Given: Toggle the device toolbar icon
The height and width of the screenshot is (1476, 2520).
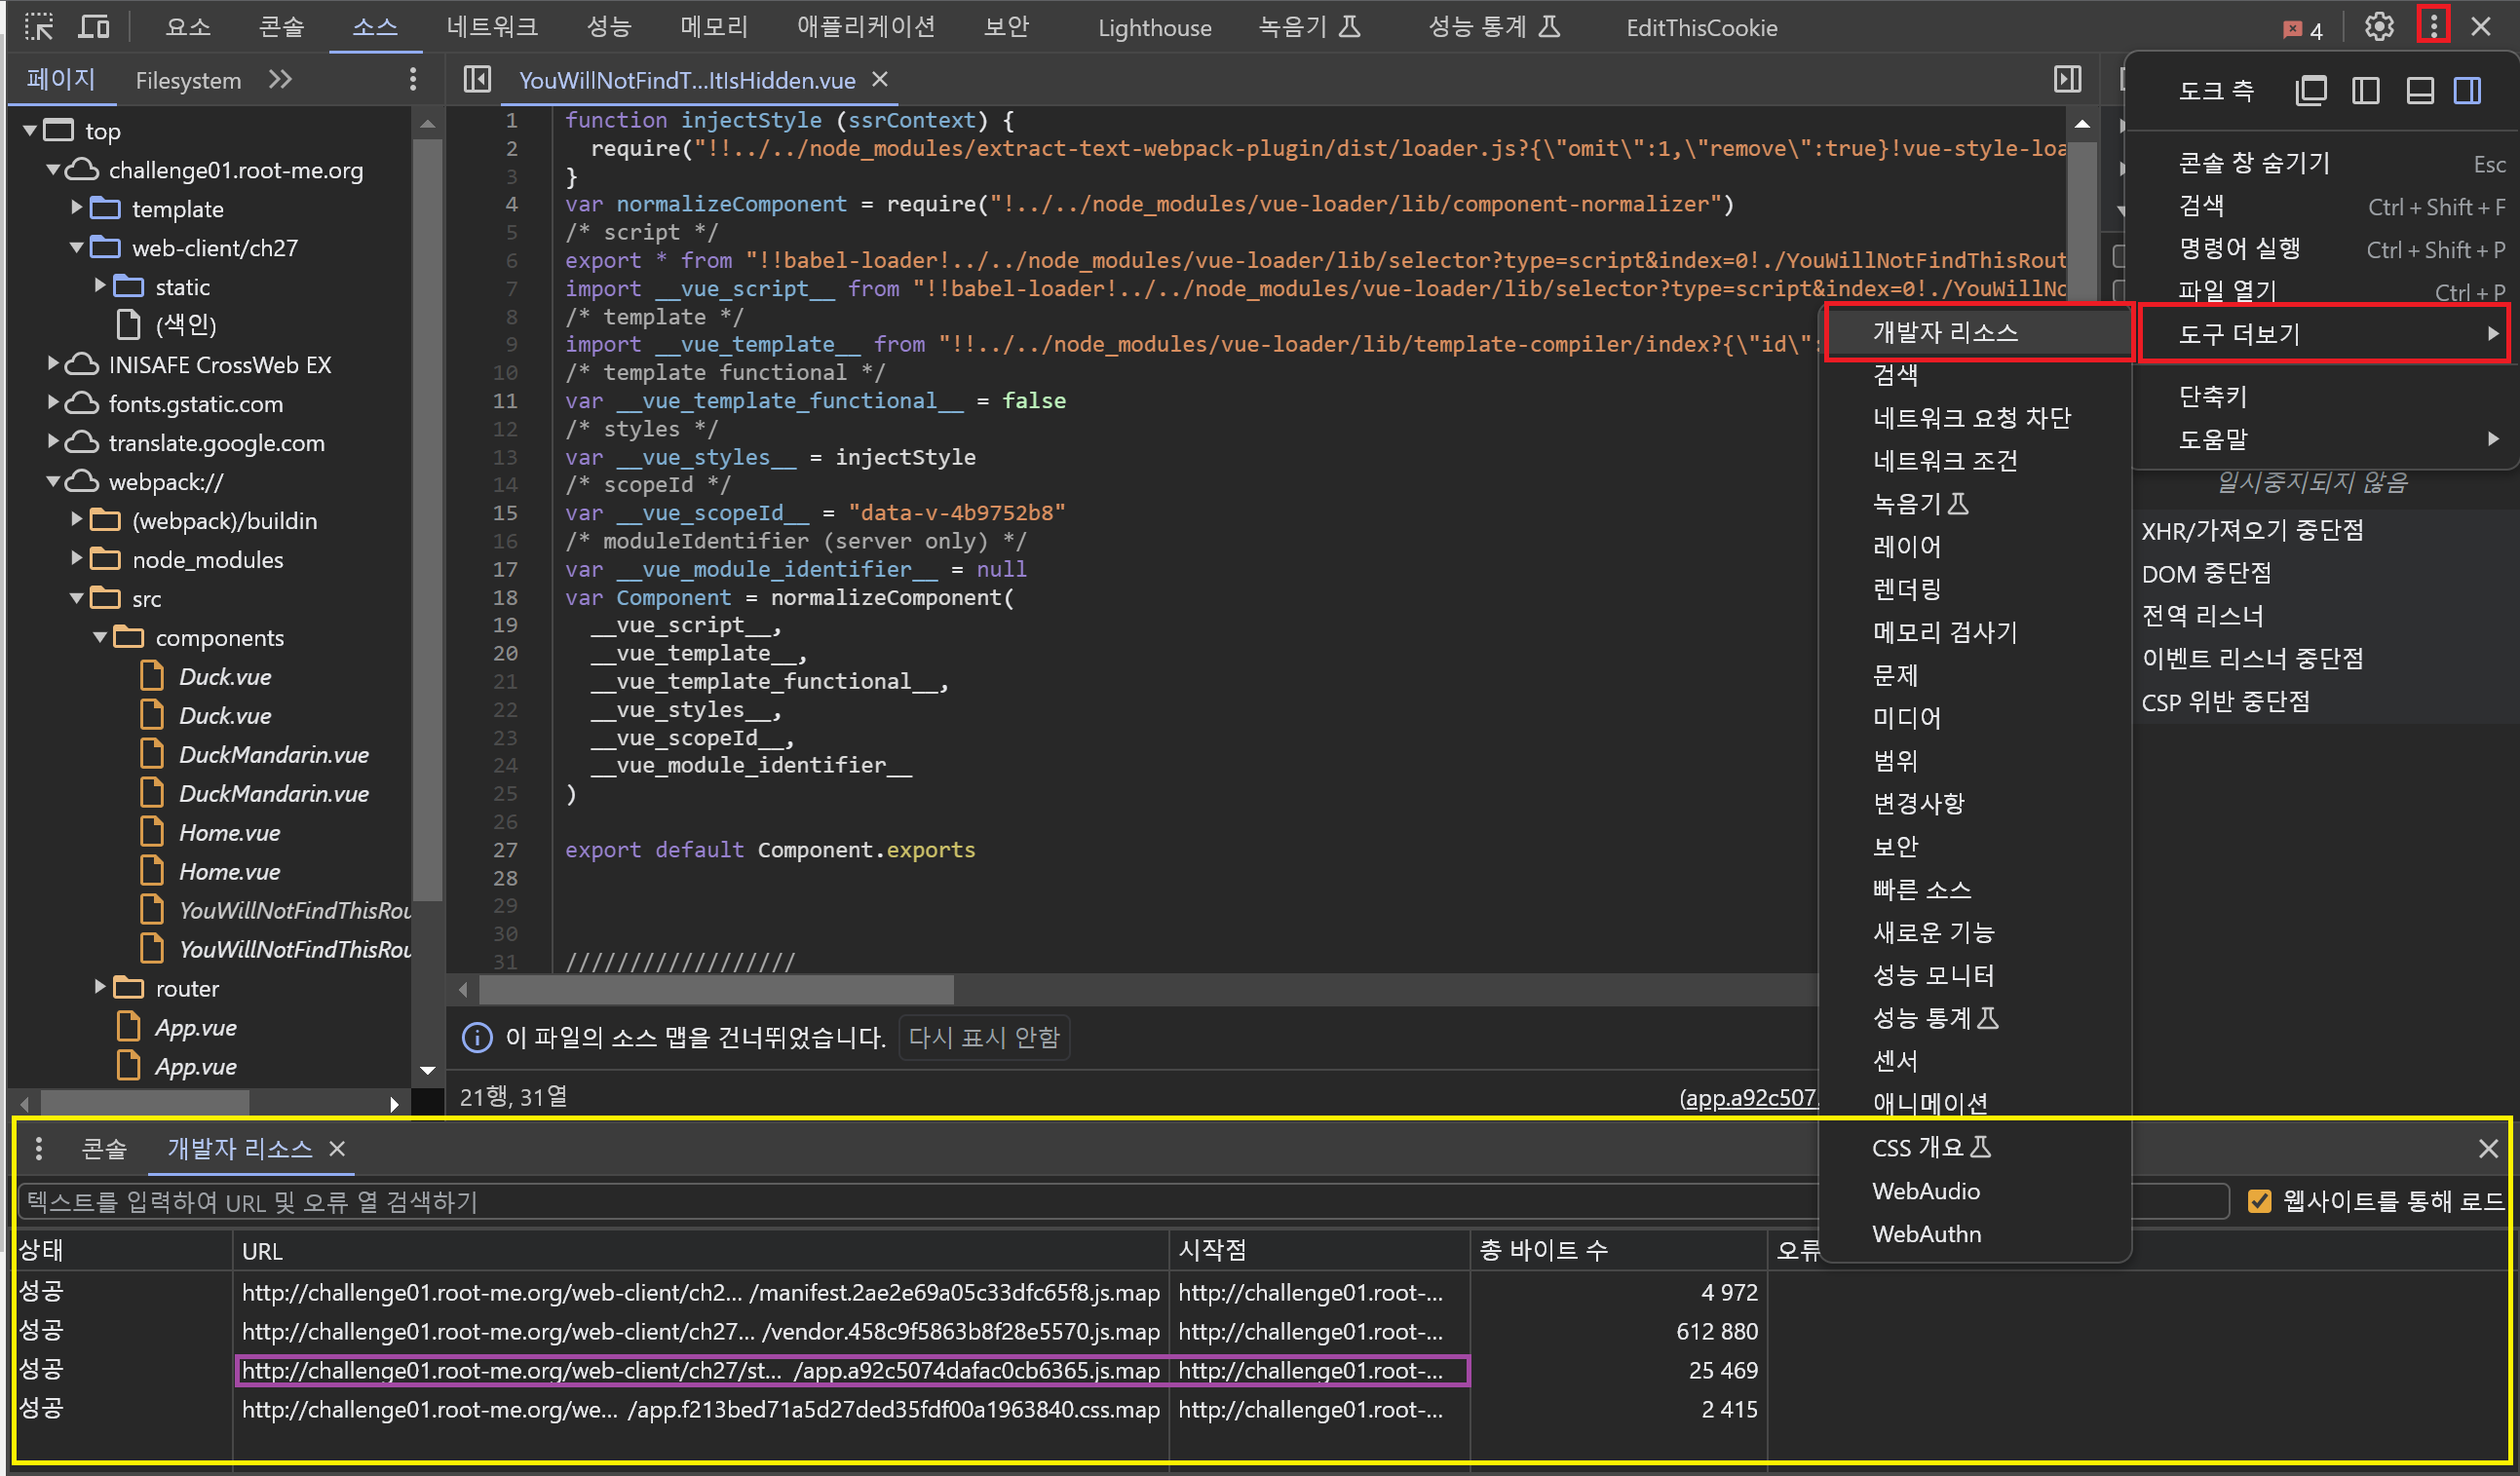Looking at the screenshot, I should tap(94, 27).
